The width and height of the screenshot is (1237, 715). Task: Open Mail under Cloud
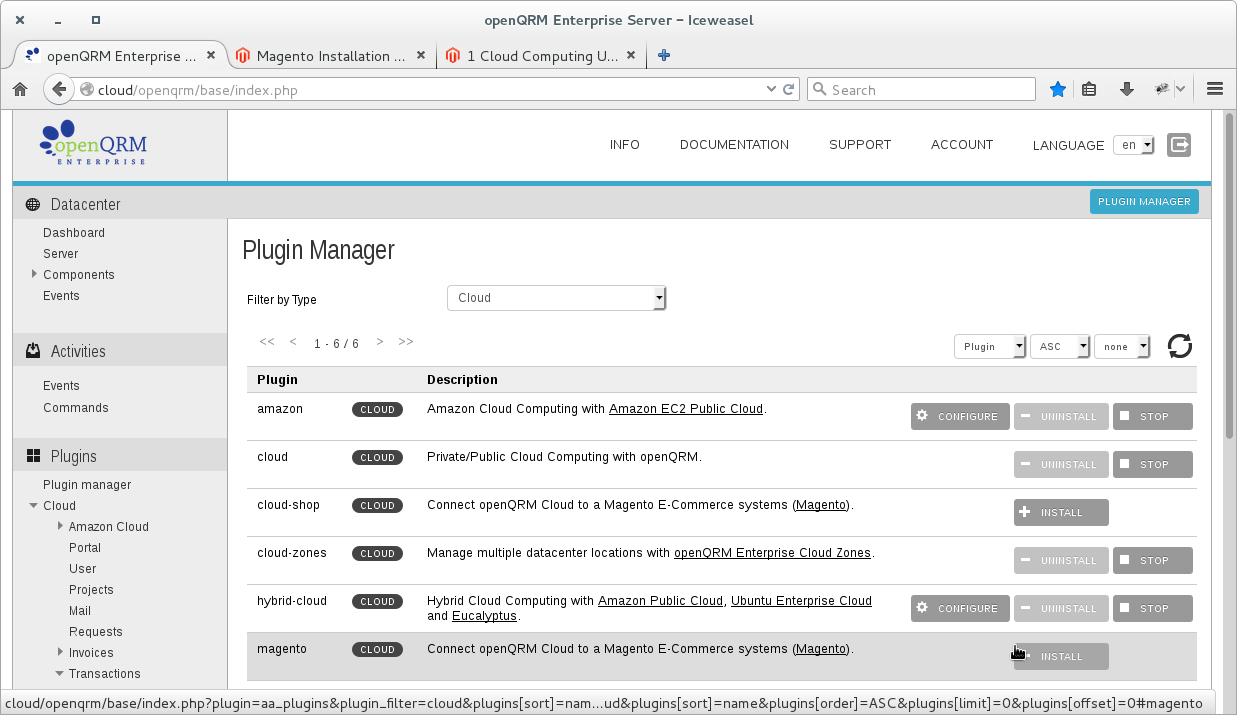[80, 611]
